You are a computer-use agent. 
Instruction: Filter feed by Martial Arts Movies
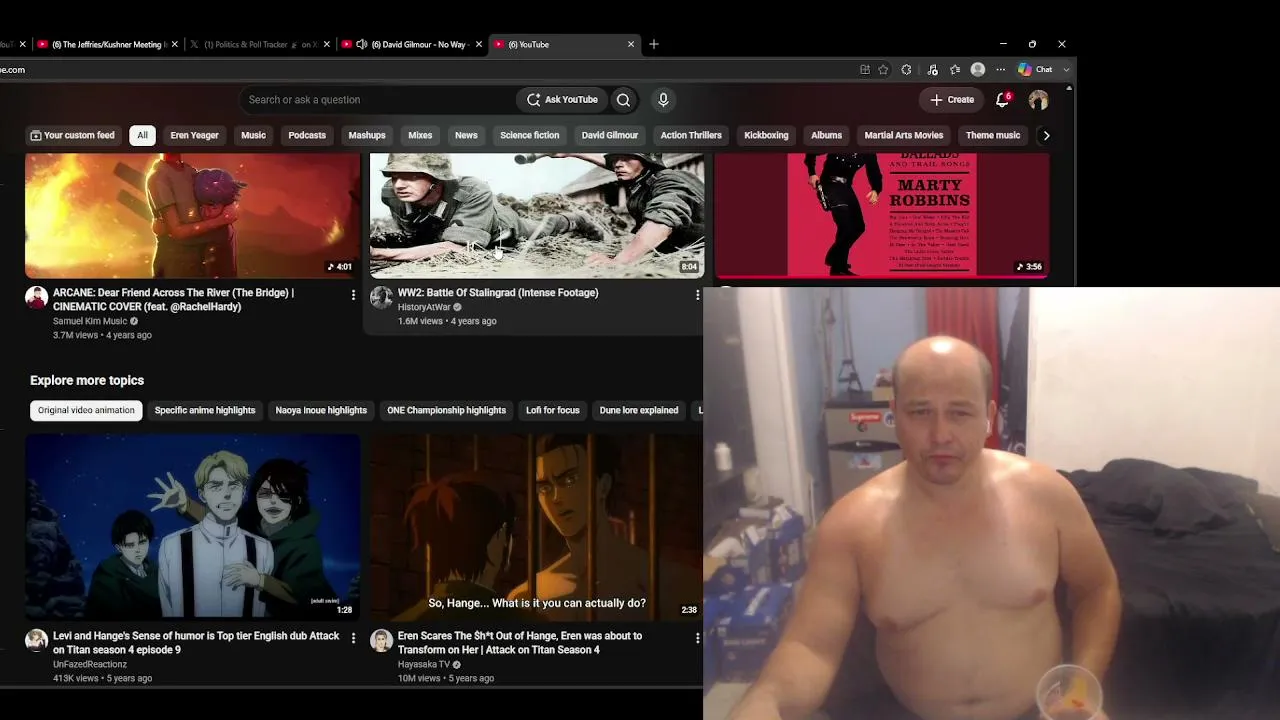[904, 135]
